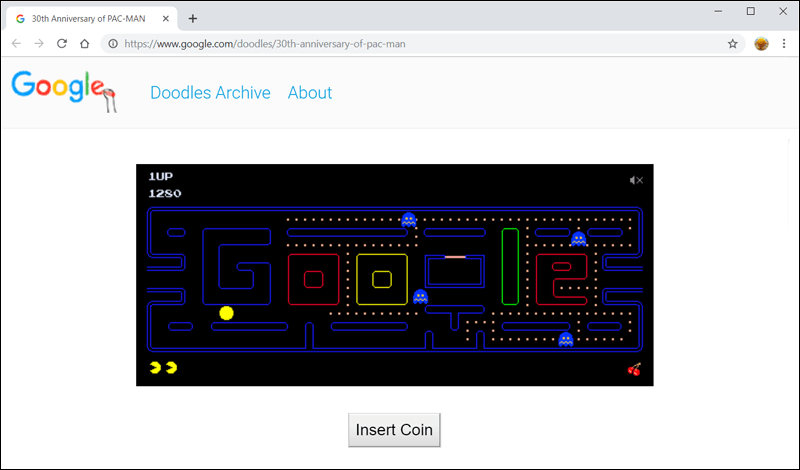Click the red letter O maze block
Viewport: 800px width, 470px height.
(x=314, y=279)
